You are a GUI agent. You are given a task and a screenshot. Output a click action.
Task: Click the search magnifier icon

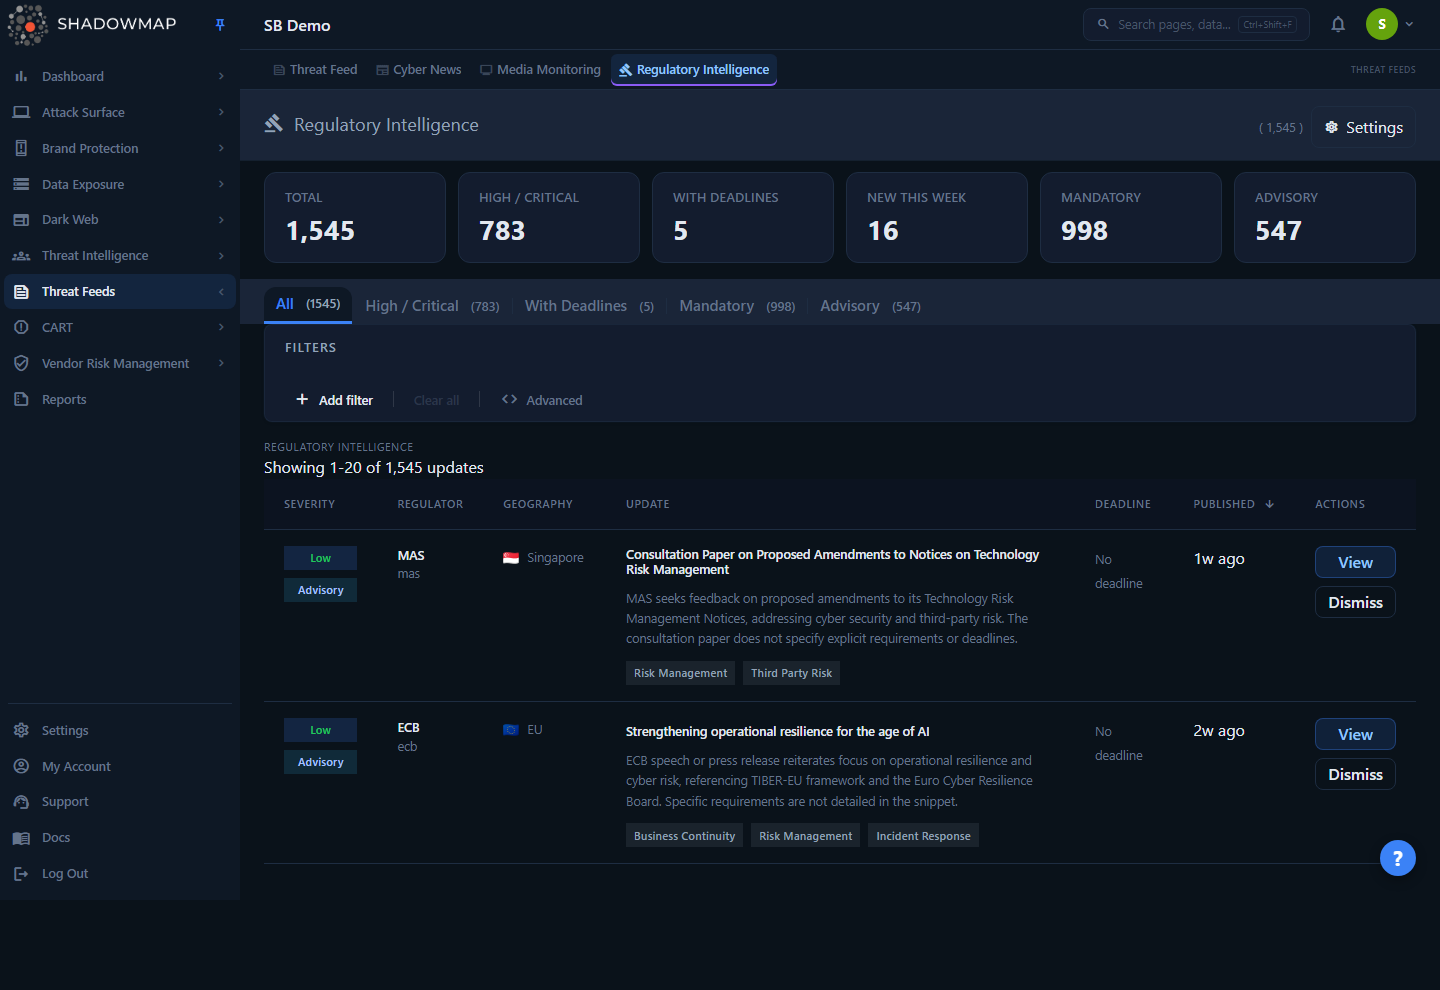[1103, 24]
